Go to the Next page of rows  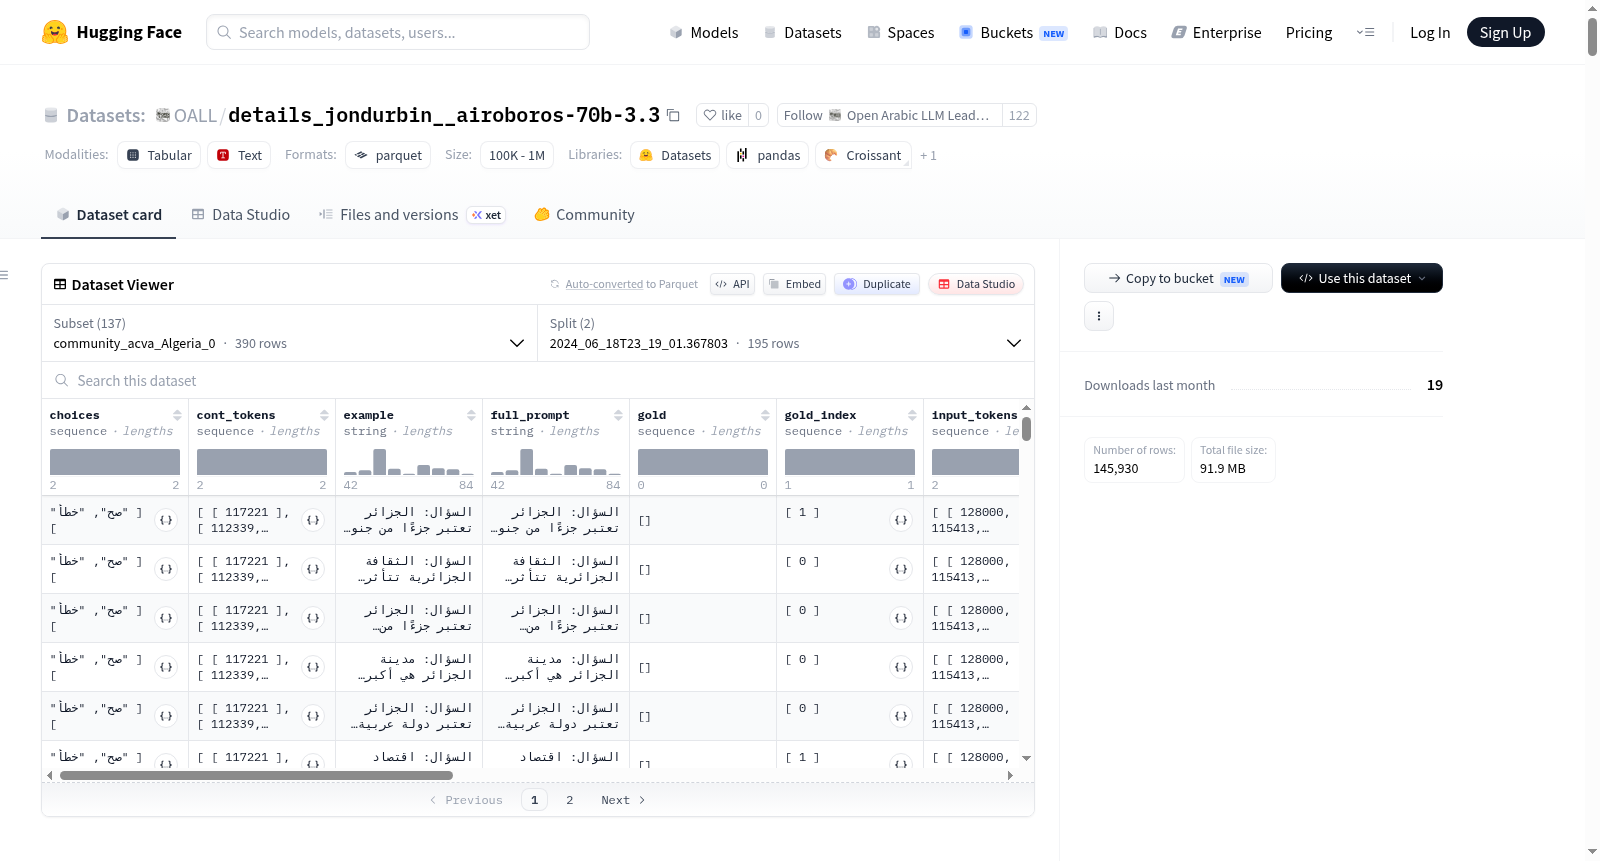623,800
